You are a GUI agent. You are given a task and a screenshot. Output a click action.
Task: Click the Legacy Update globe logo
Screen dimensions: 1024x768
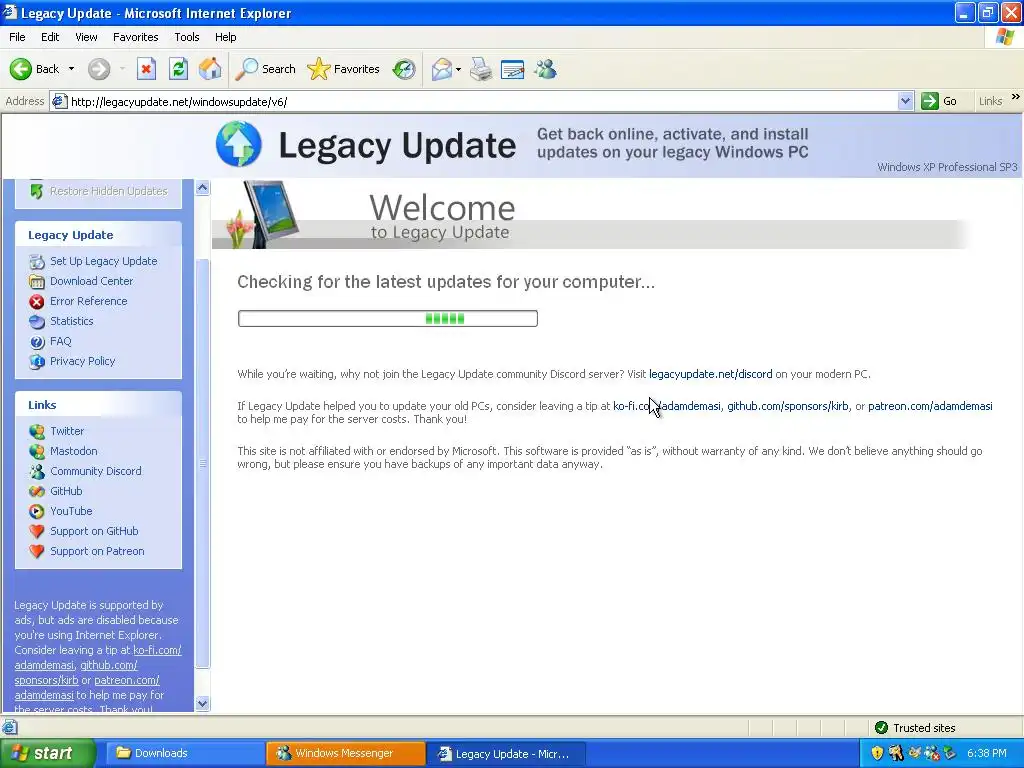(x=239, y=144)
